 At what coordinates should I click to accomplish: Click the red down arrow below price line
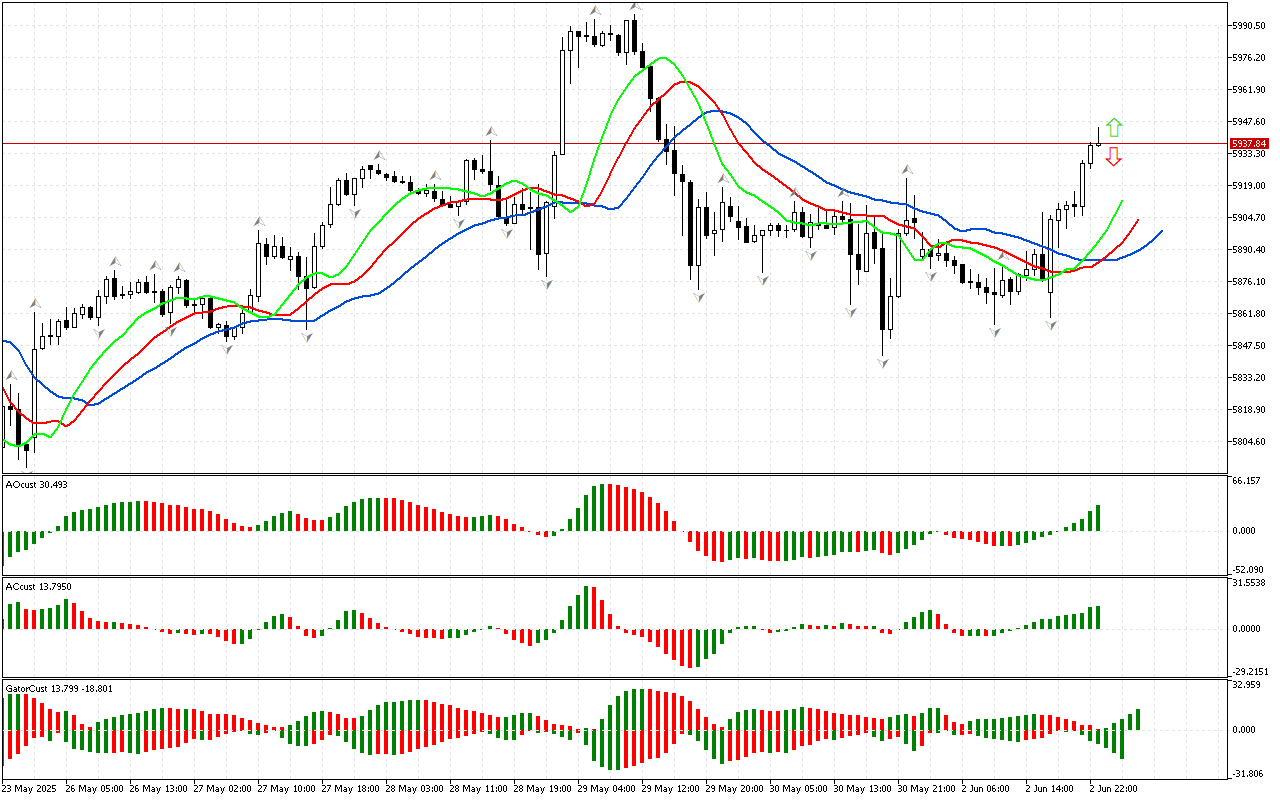1113,157
